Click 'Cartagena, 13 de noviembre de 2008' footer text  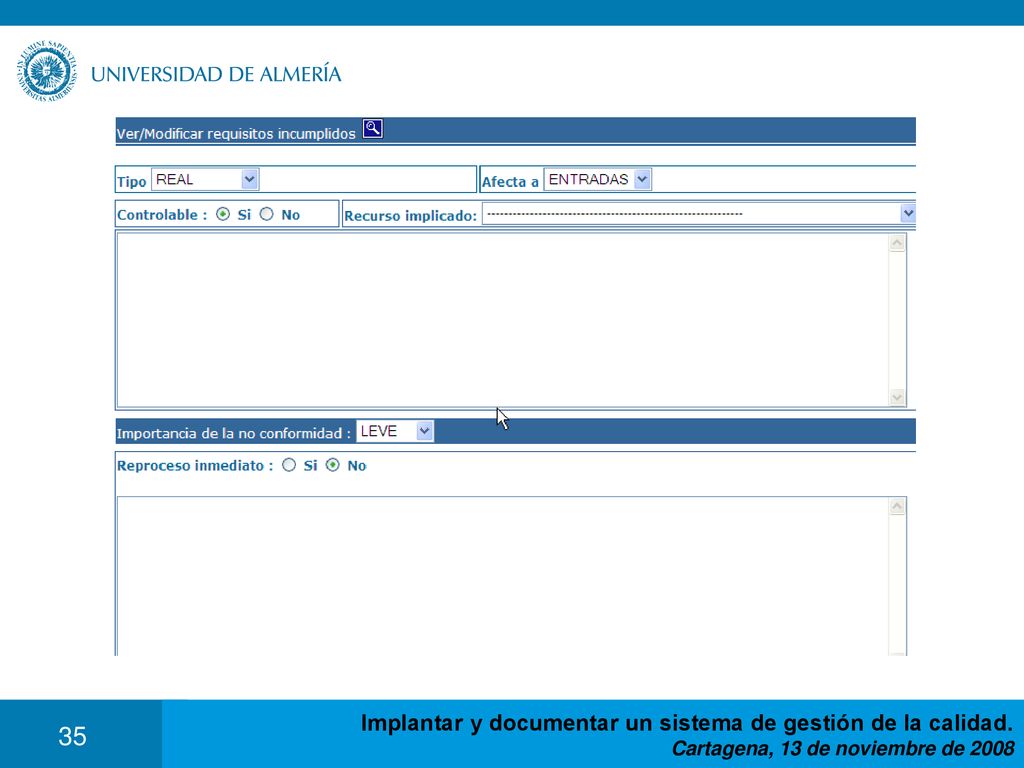843,748
